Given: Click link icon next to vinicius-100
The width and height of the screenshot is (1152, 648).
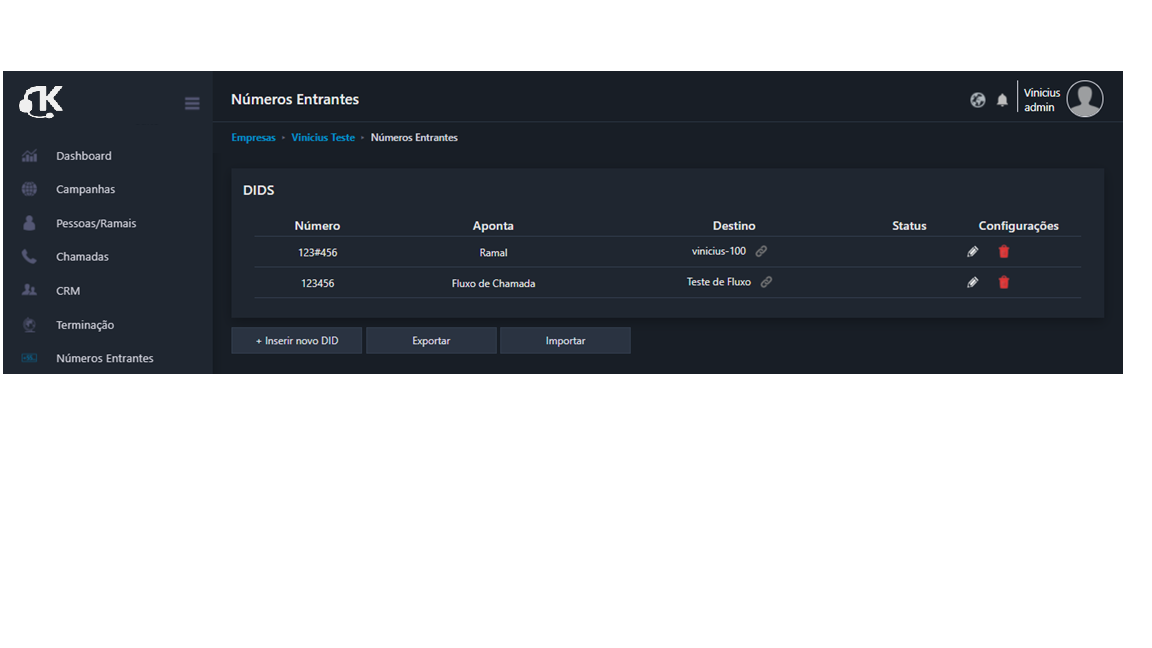Looking at the screenshot, I should 761,251.
